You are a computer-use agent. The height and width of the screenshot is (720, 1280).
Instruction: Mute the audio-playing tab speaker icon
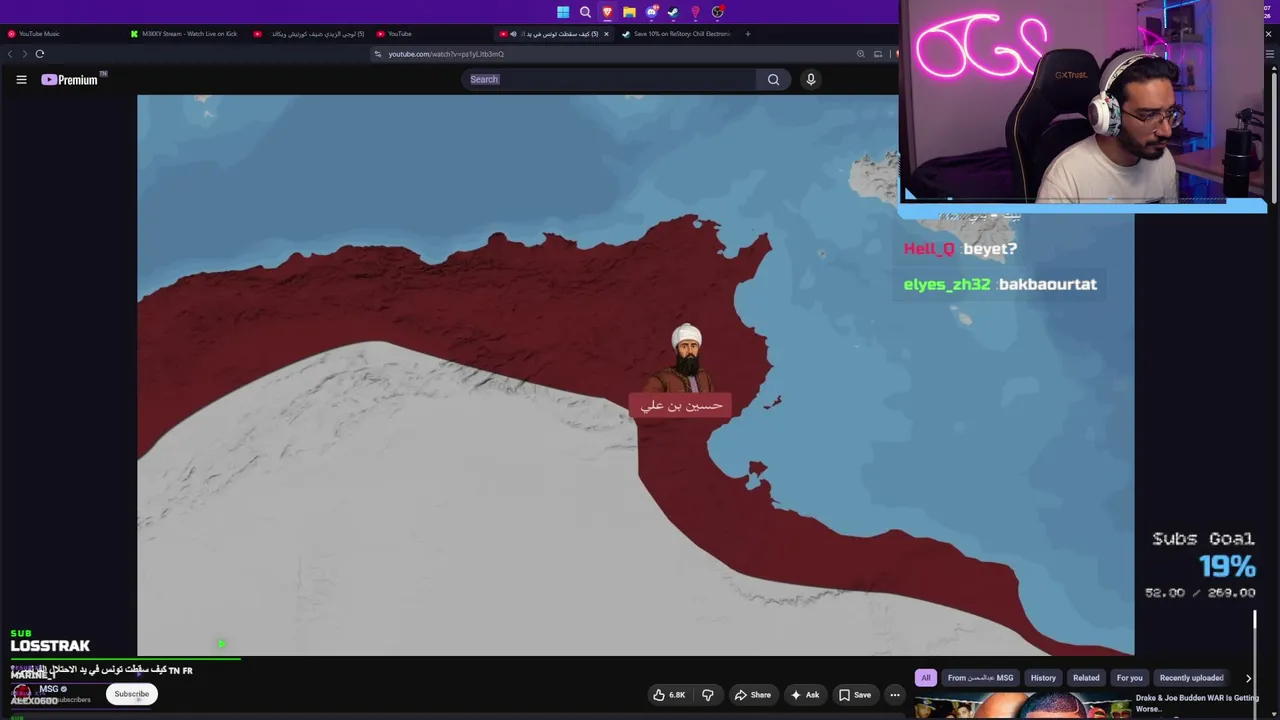tap(513, 34)
